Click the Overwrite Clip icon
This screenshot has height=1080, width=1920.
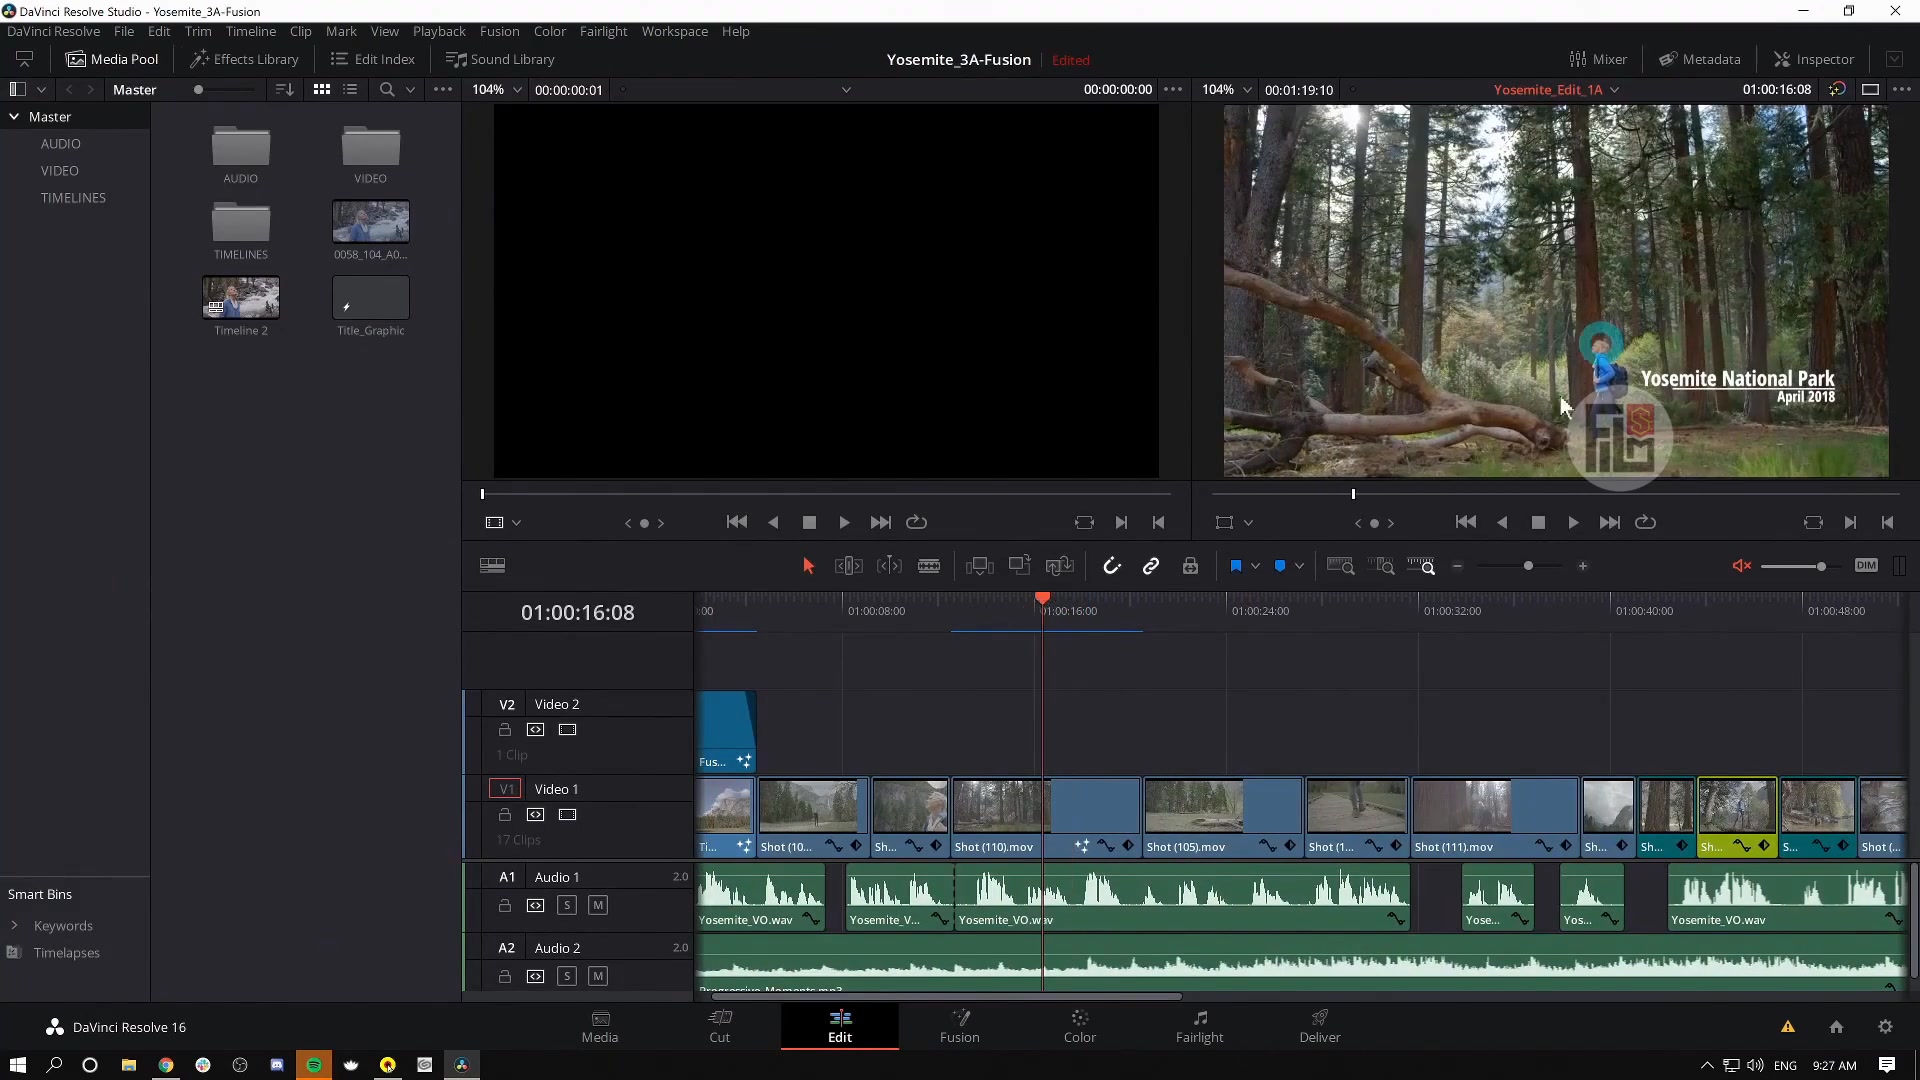(1019, 566)
